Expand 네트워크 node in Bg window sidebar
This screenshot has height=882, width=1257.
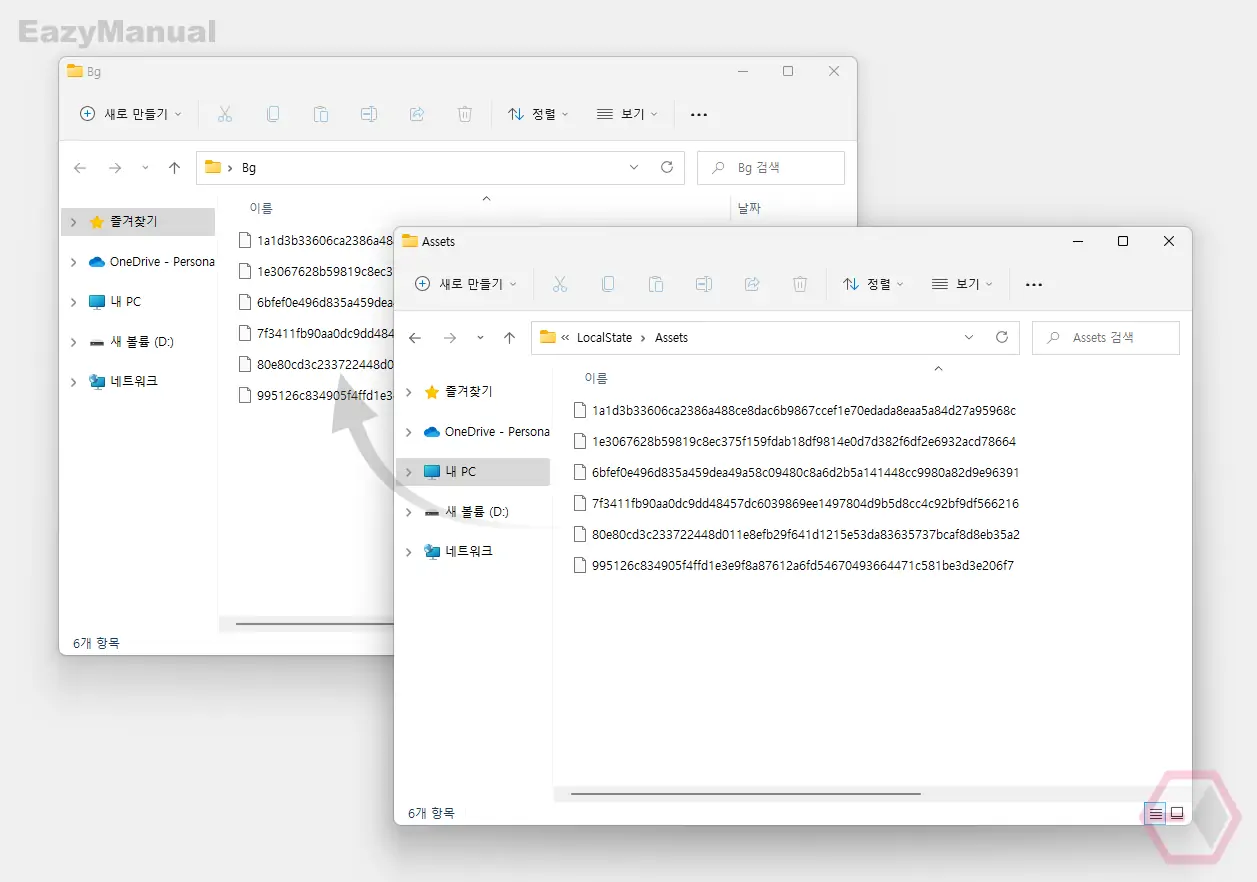(x=73, y=382)
